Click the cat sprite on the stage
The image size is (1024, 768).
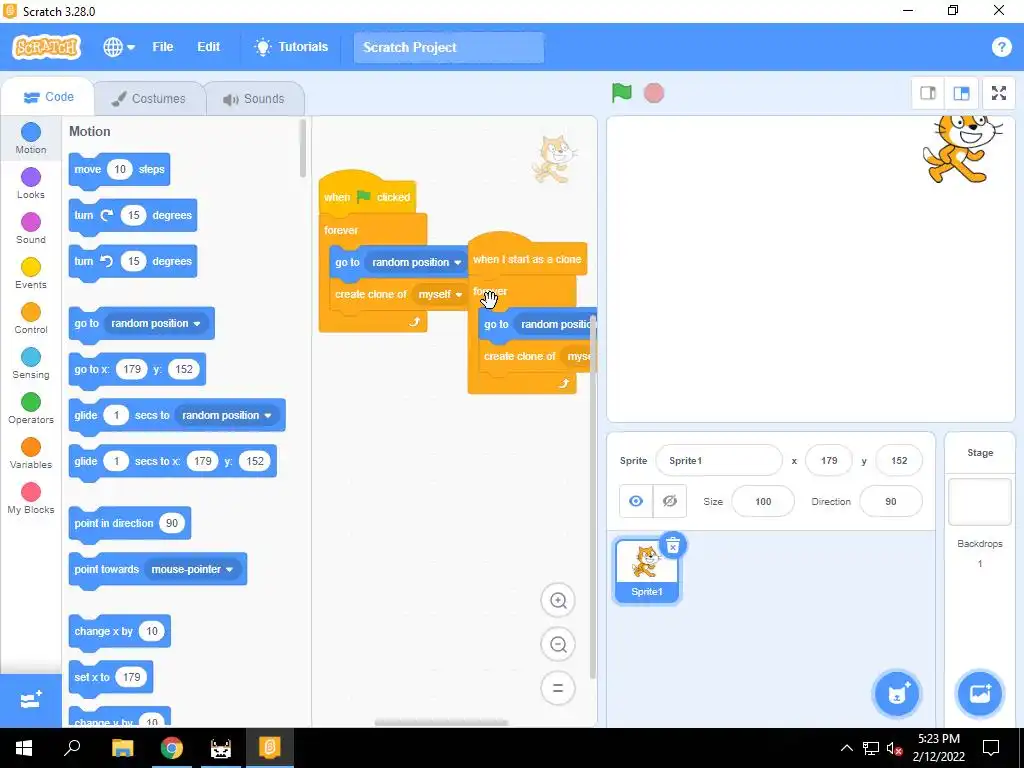click(x=960, y=150)
